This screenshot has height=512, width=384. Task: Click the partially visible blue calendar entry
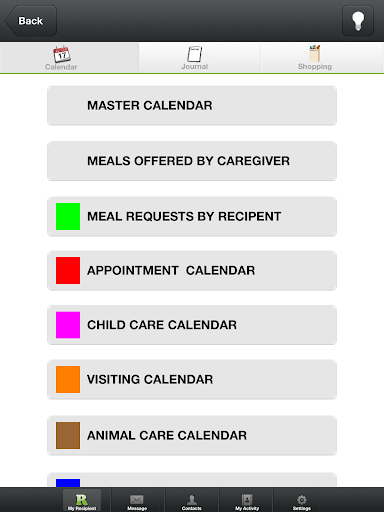click(192, 480)
